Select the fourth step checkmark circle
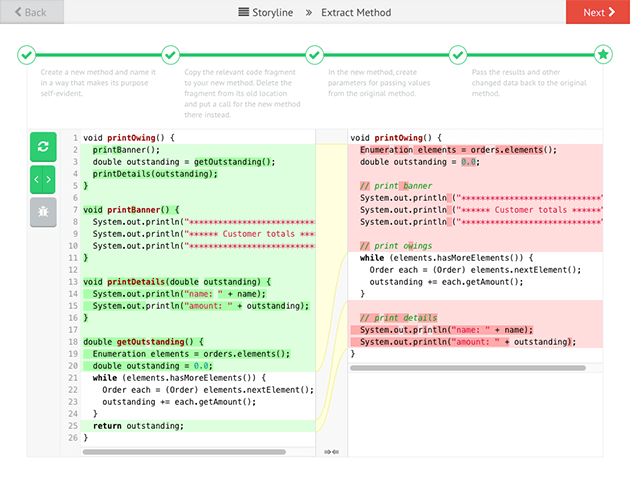Screen dimensions: 640x480 tap(459, 54)
